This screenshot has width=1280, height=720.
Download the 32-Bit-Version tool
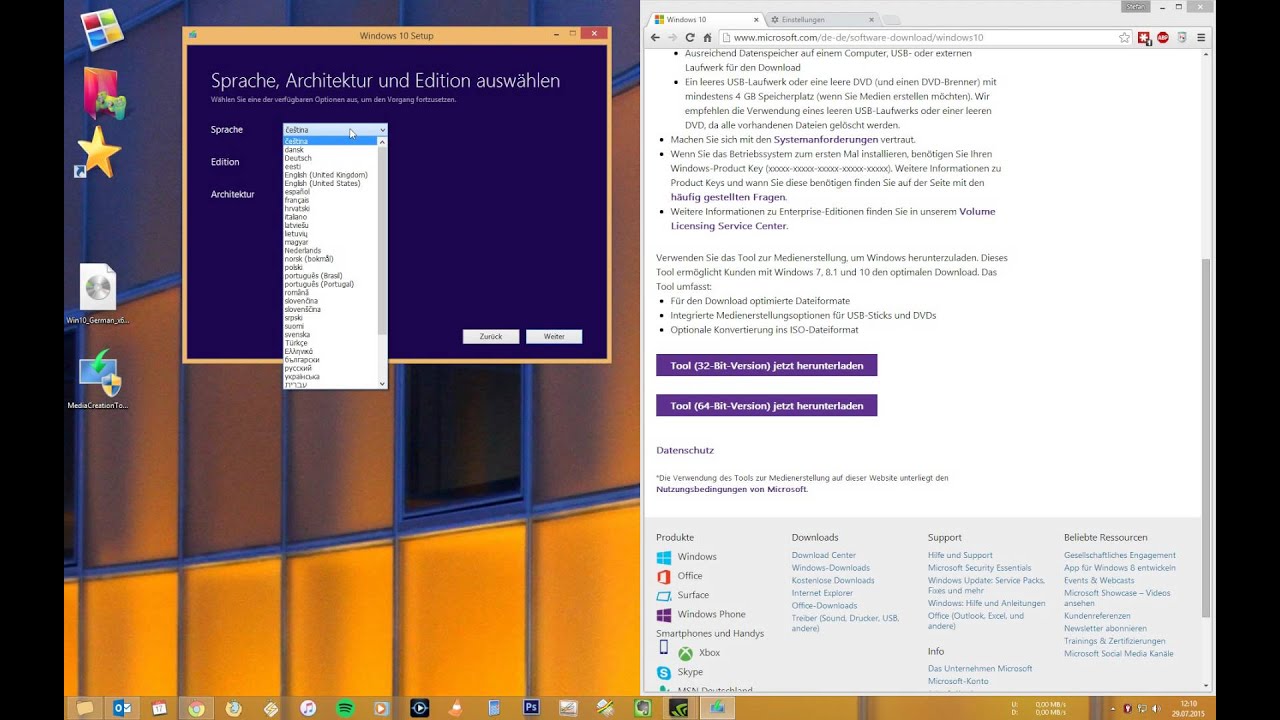pyautogui.click(x=767, y=366)
